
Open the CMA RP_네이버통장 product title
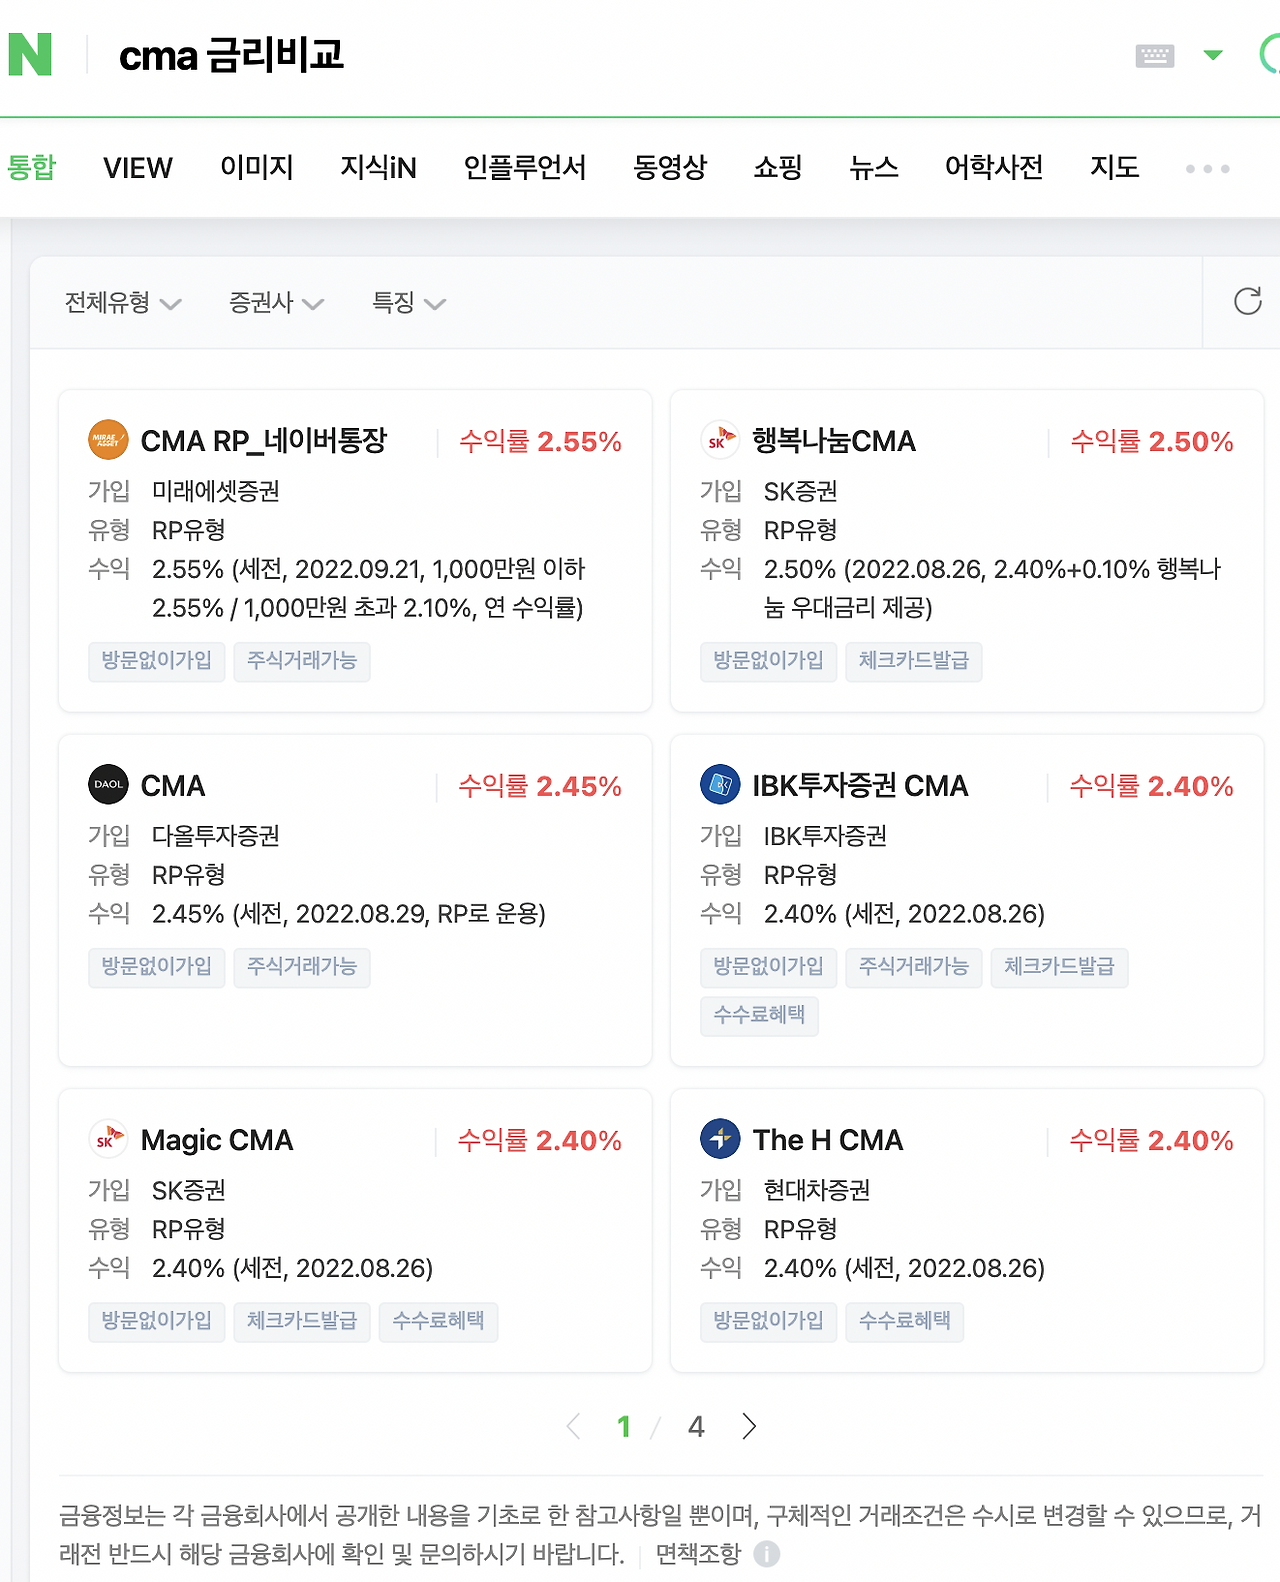(x=263, y=441)
